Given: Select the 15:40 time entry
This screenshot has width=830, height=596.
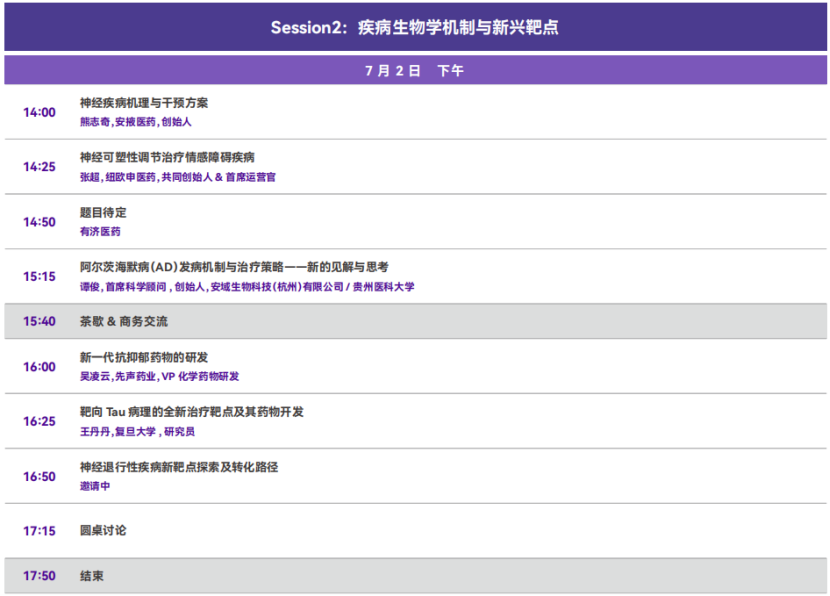Looking at the screenshot, I should pyautogui.click(x=39, y=321).
